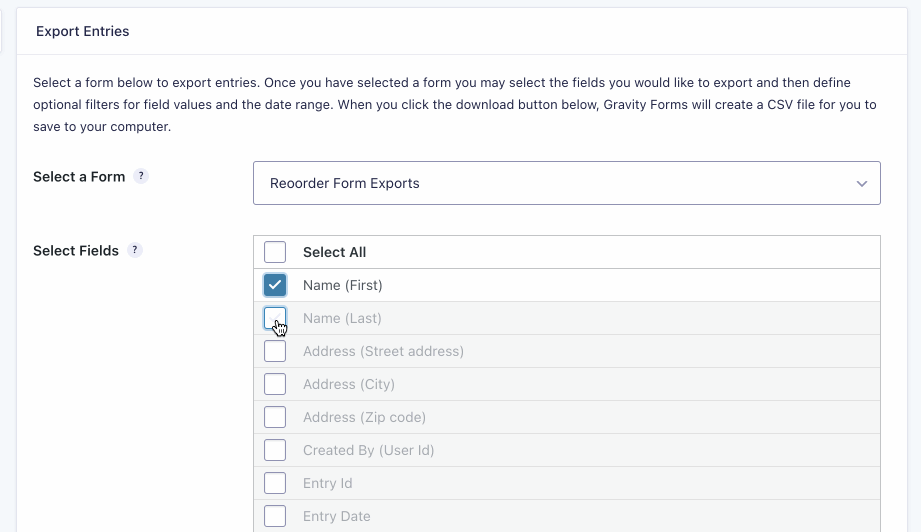The width and height of the screenshot is (921, 532).
Task: Check the Address (Zip code) box
Action: pyautogui.click(x=275, y=418)
